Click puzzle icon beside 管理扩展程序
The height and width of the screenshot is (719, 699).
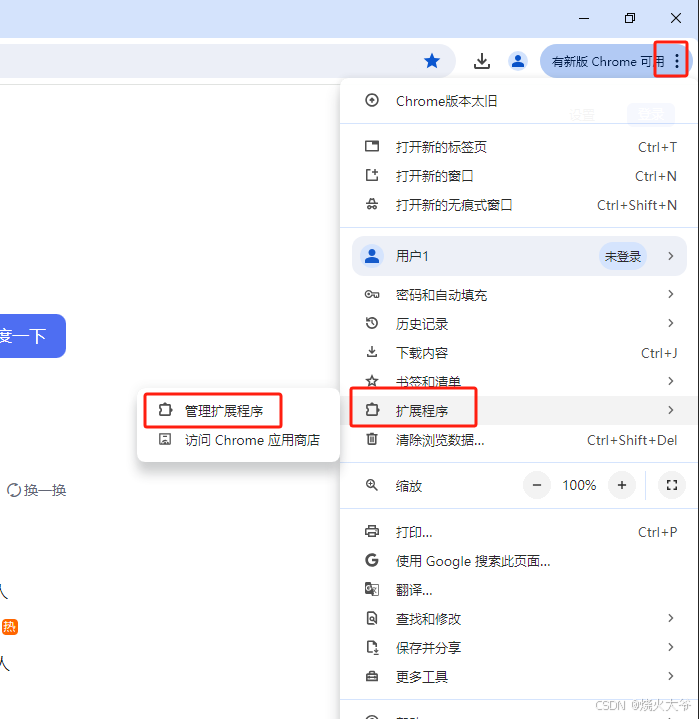[x=165, y=409]
